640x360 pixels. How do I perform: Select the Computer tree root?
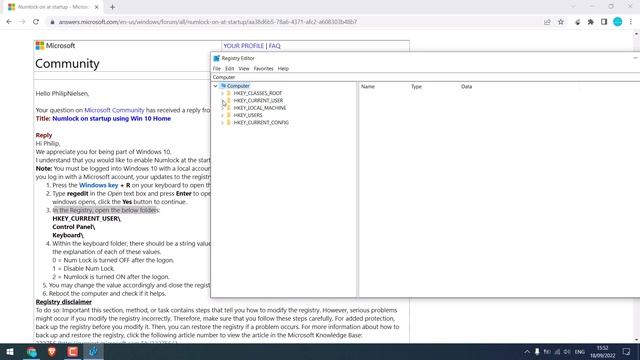pyautogui.click(x=238, y=86)
